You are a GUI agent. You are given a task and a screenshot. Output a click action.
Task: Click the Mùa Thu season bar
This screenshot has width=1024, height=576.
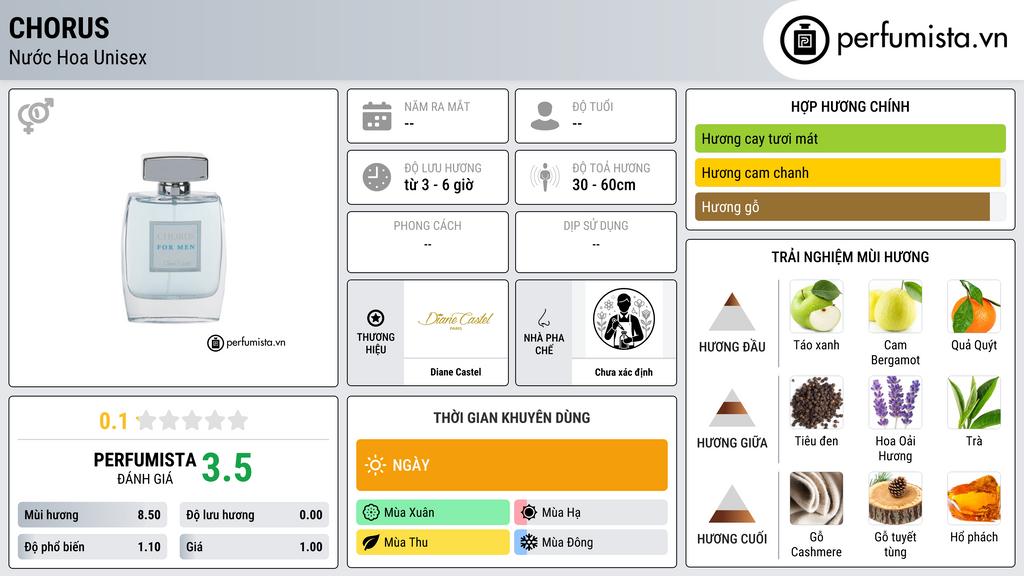click(x=433, y=542)
